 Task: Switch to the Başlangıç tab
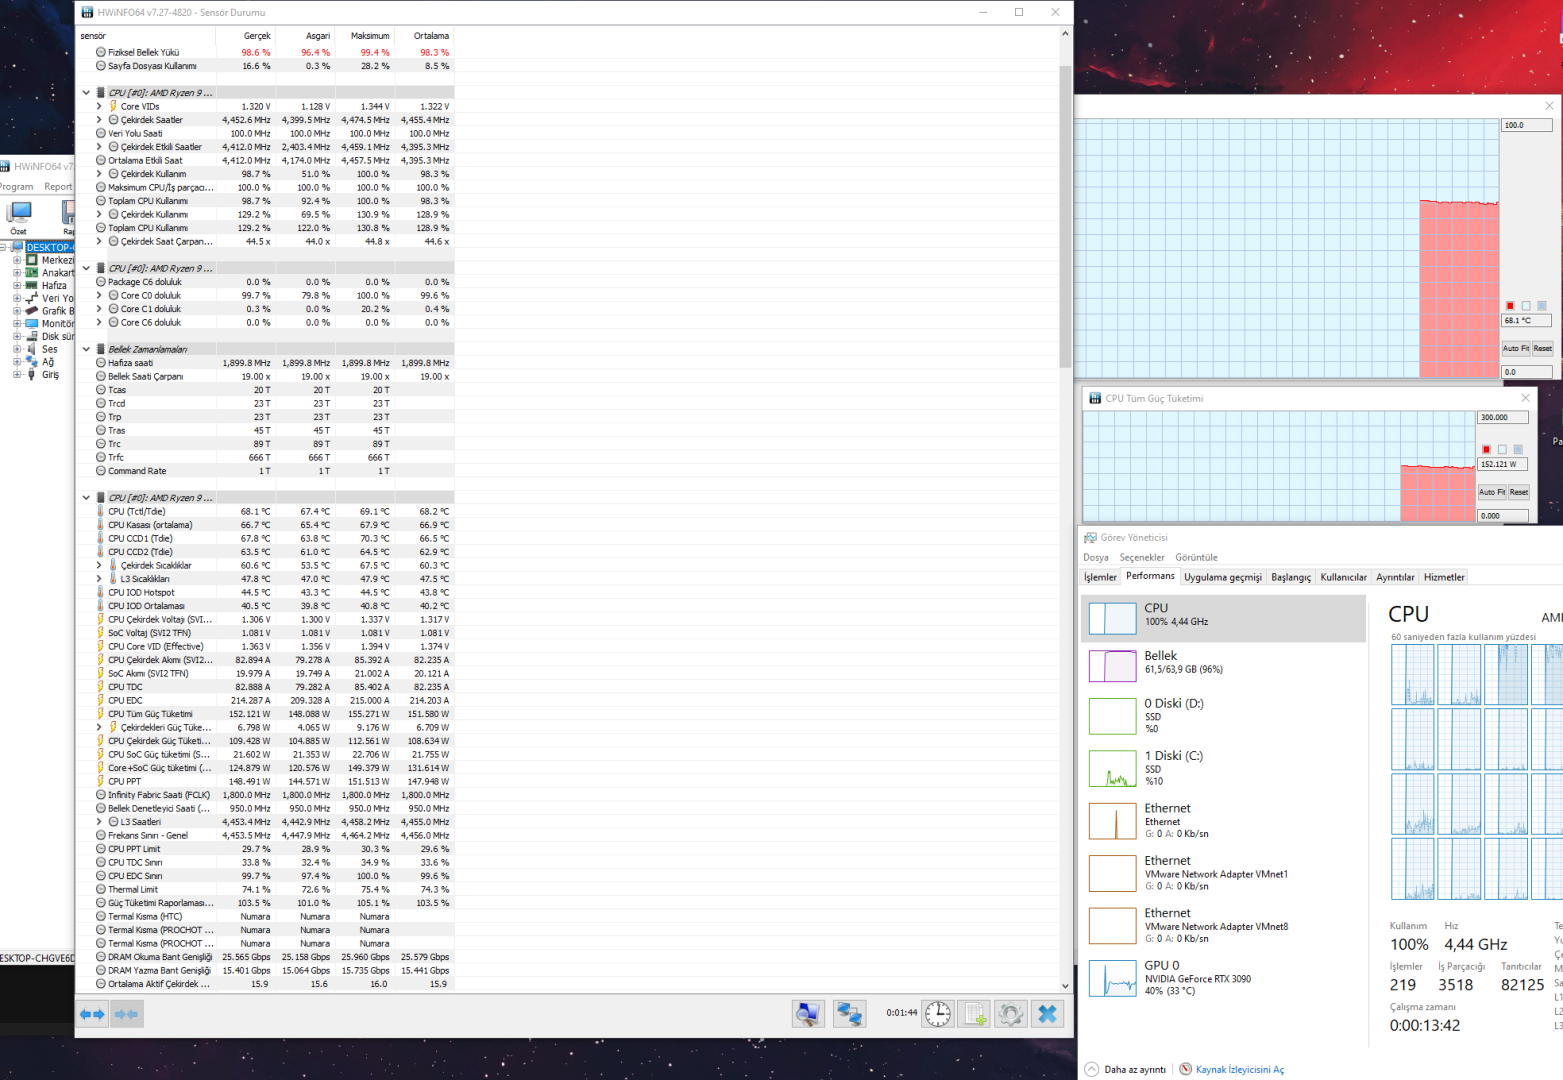click(1291, 577)
